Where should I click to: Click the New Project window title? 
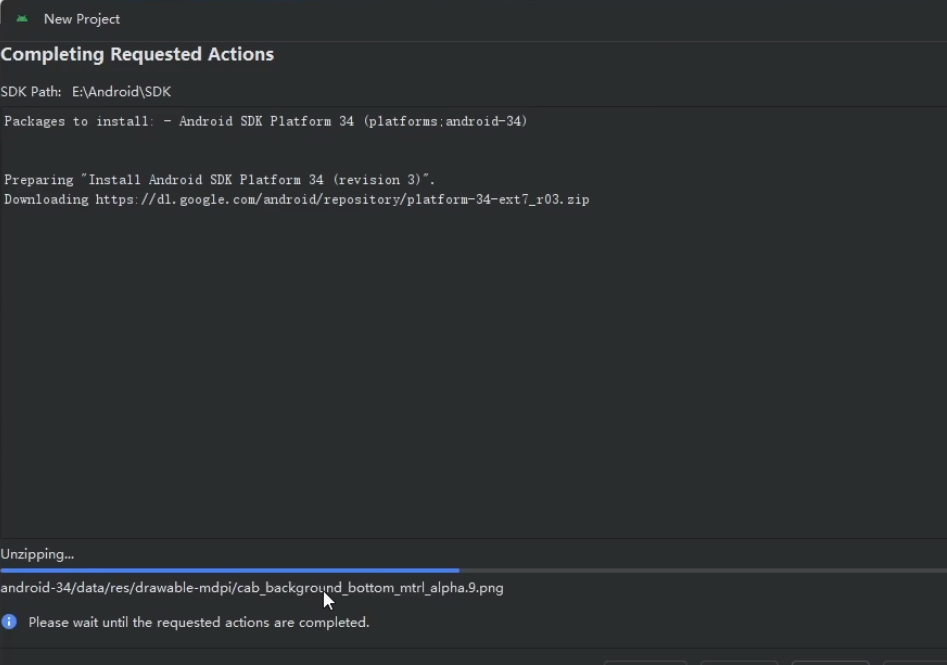tap(82, 19)
